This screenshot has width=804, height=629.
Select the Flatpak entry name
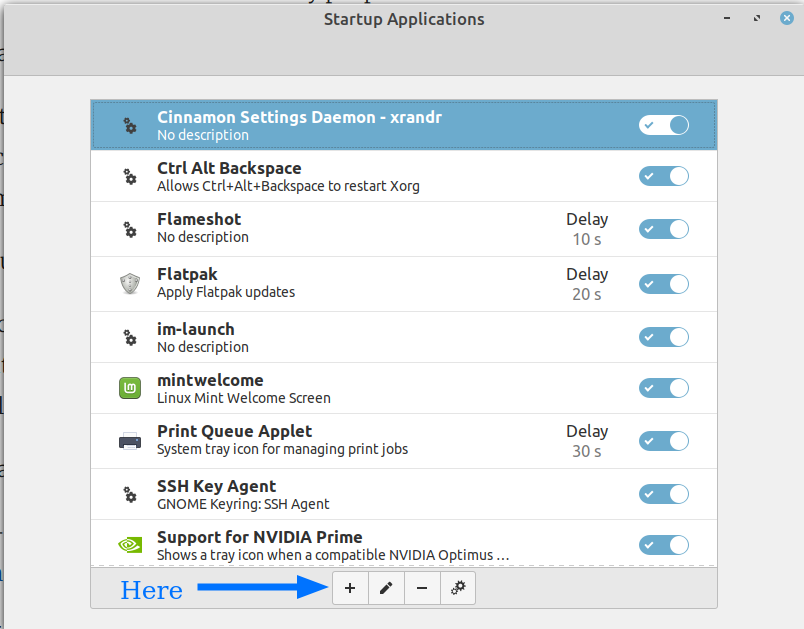point(187,275)
